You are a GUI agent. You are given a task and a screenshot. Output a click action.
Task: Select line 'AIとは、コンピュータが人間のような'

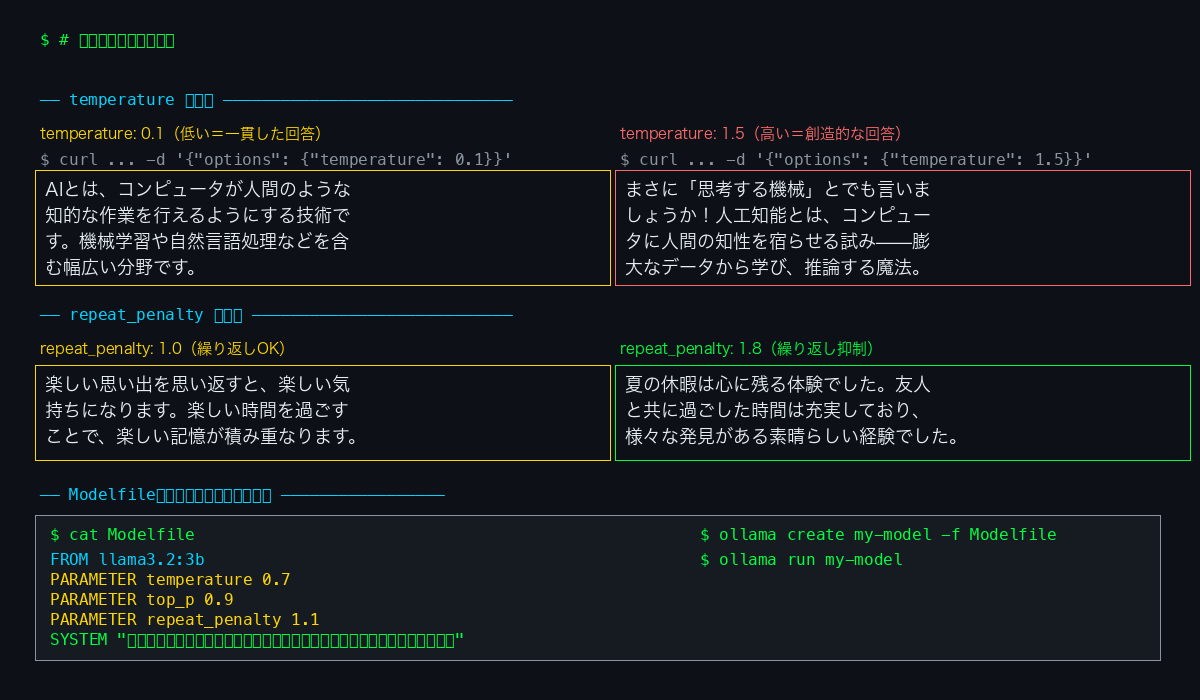tap(198, 189)
